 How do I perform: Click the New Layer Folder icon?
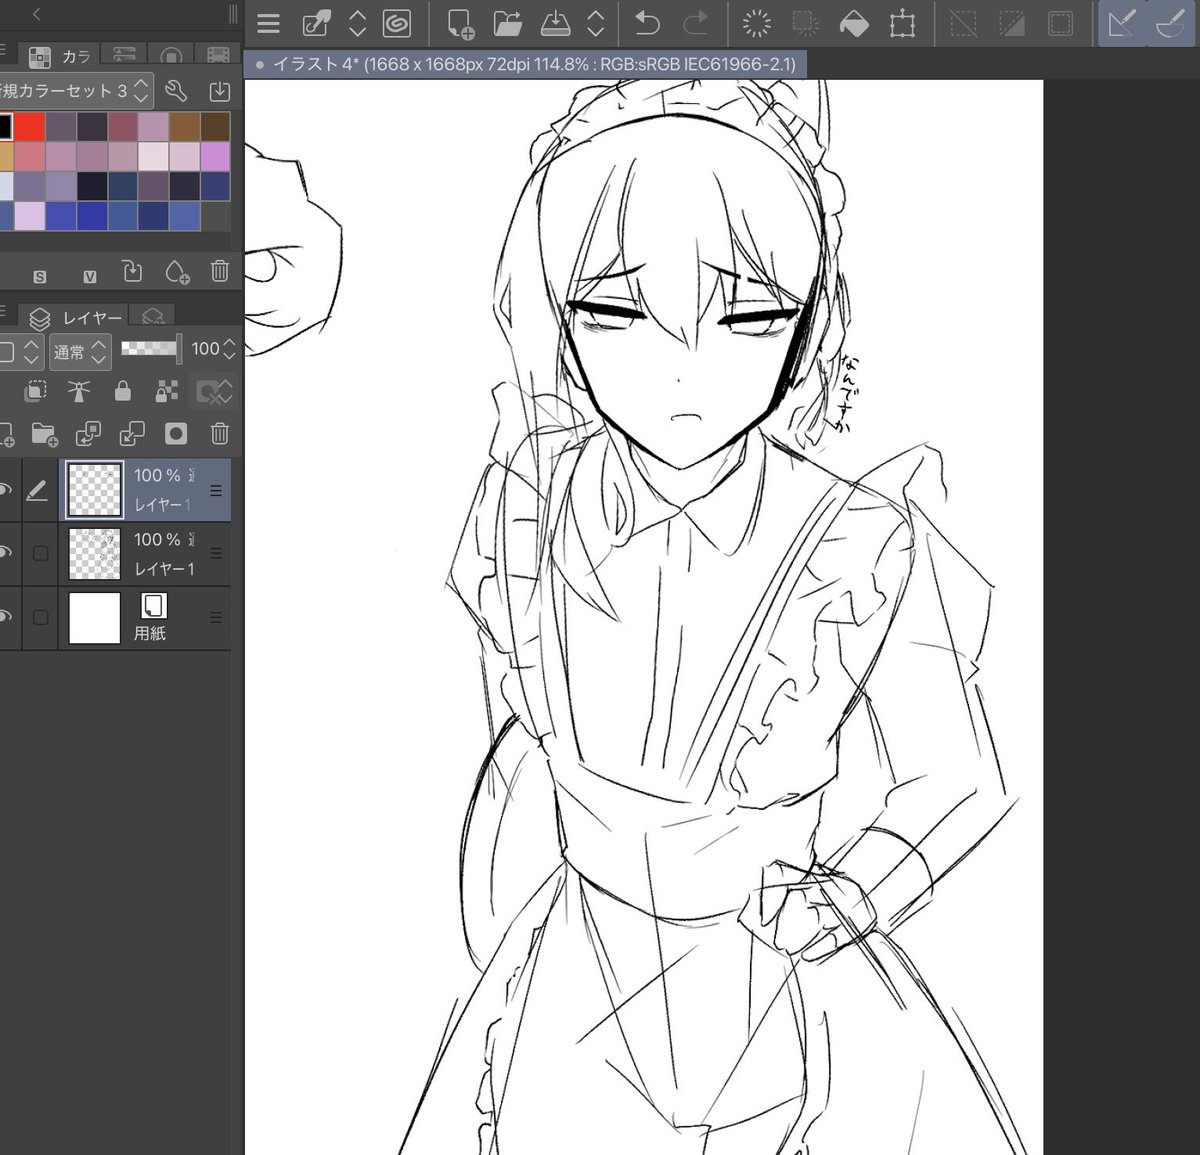click(44, 433)
